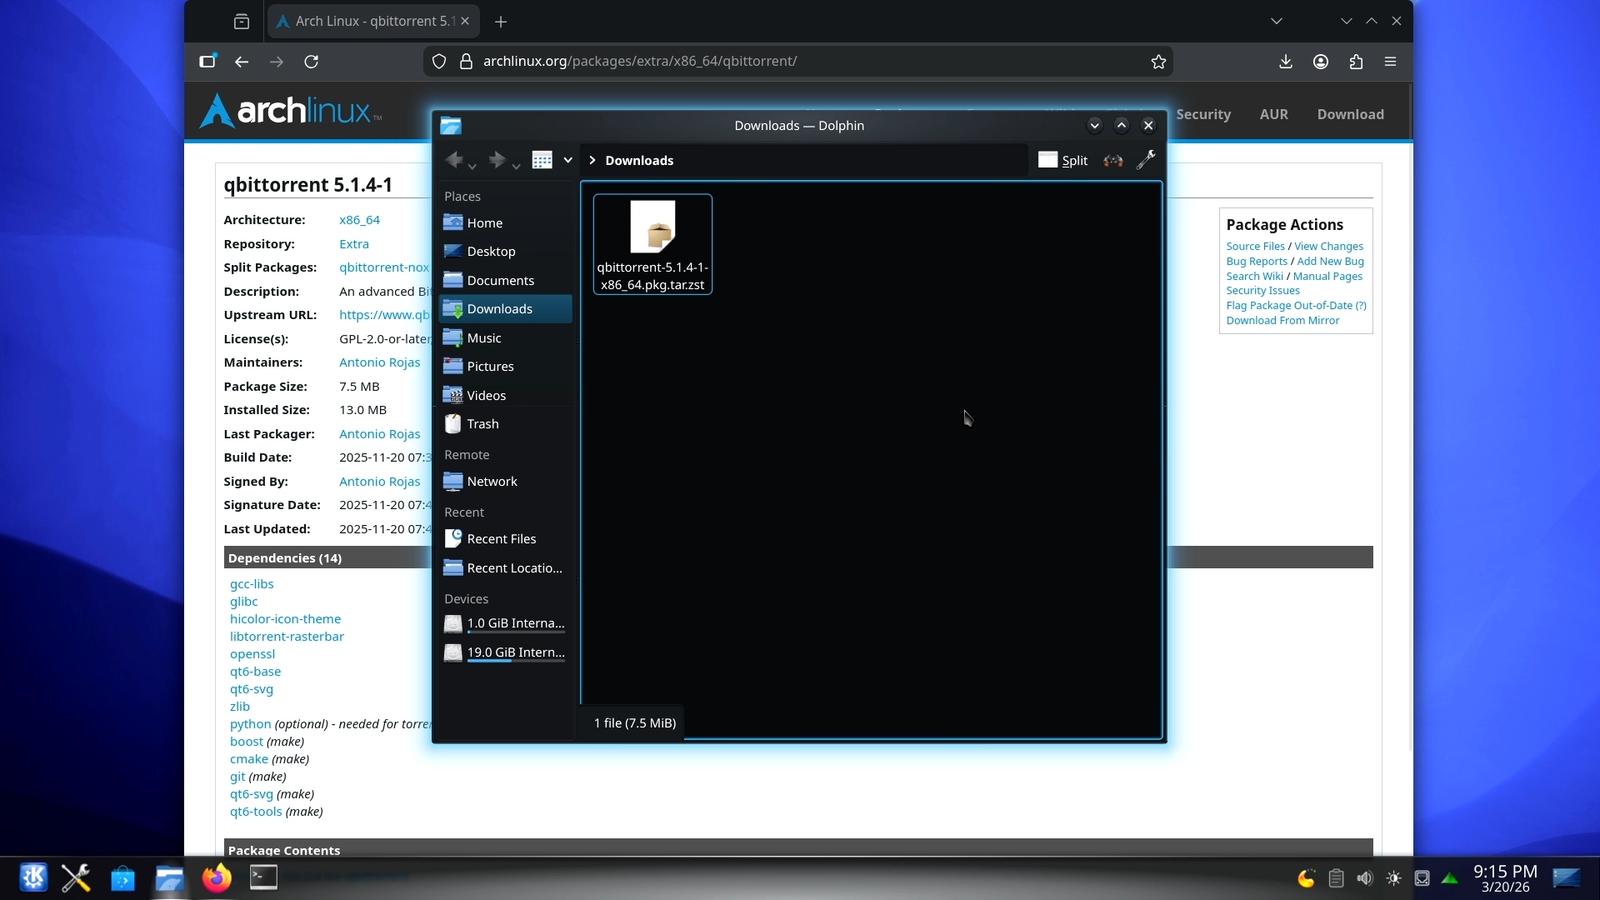The height and width of the screenshot is (900, 1600).
Task: Open Konsole terminal from taskbar
Action: (x=263, y=878)
